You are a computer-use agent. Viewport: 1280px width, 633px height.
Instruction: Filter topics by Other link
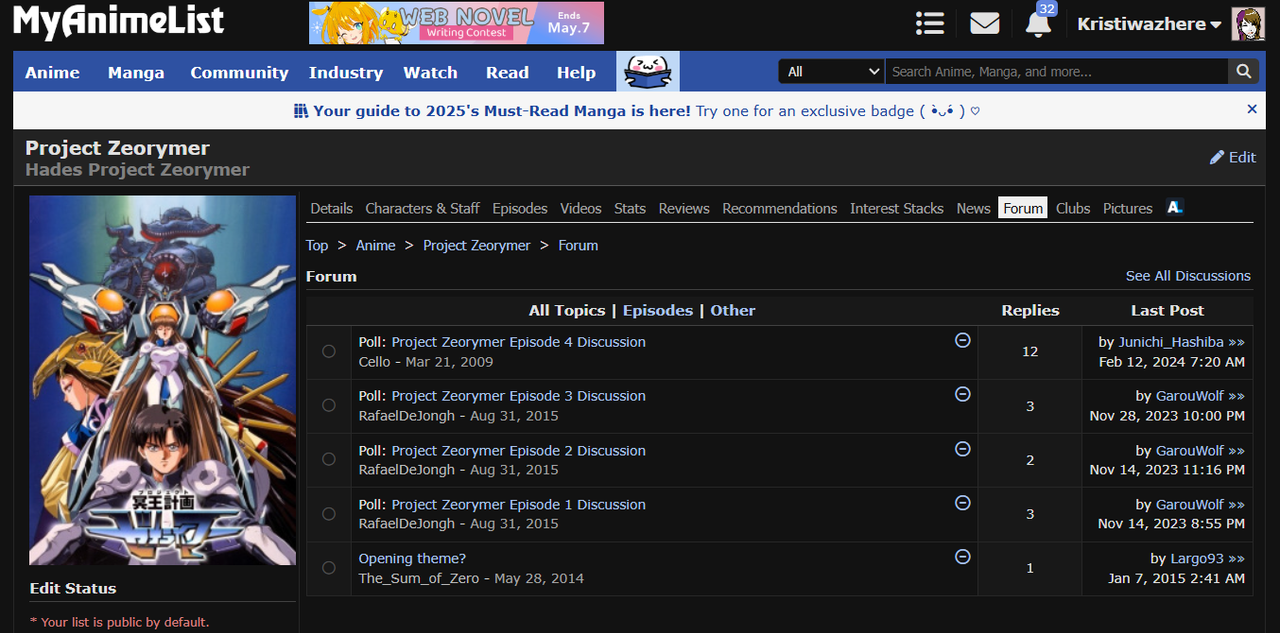tap(733, 310)
